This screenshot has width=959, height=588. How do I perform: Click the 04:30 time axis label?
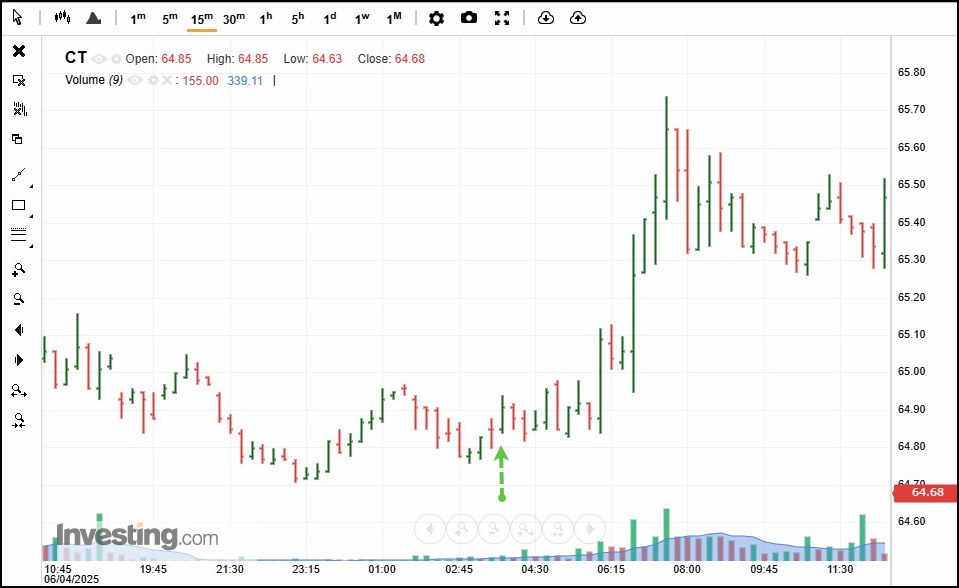tap(535, 569)
